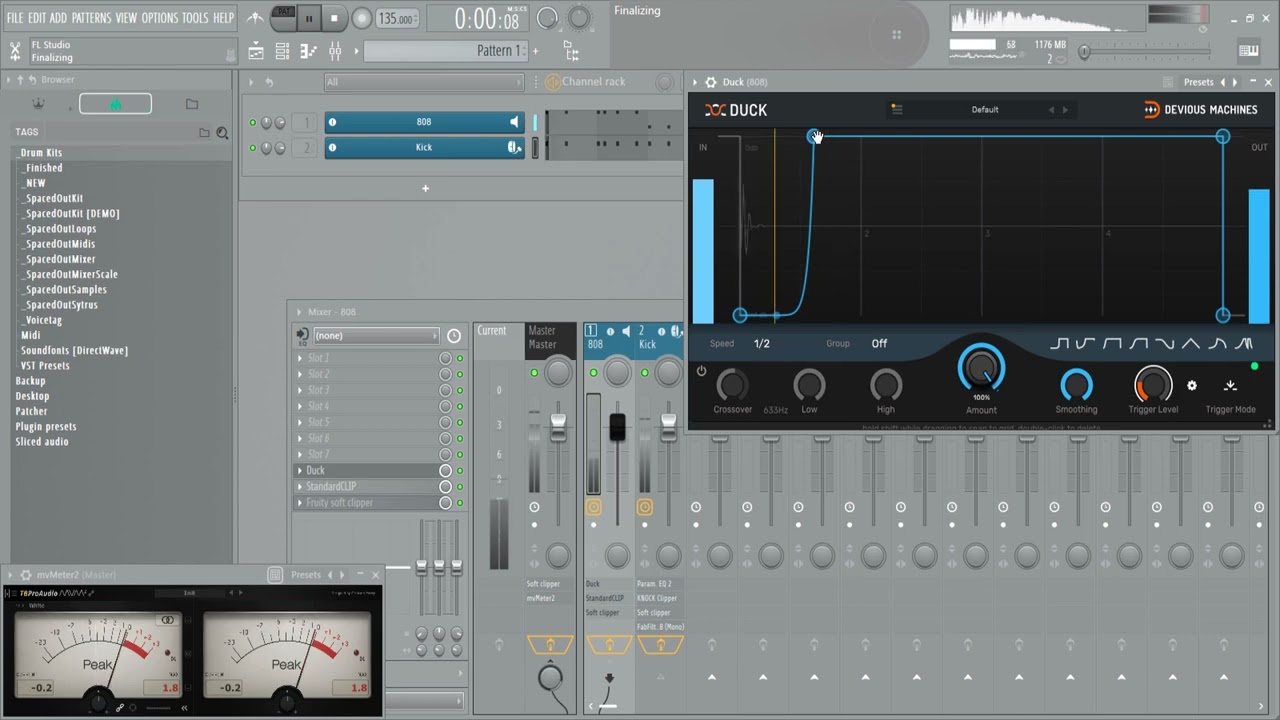Open the PATTERNS menu

[91, 18]
